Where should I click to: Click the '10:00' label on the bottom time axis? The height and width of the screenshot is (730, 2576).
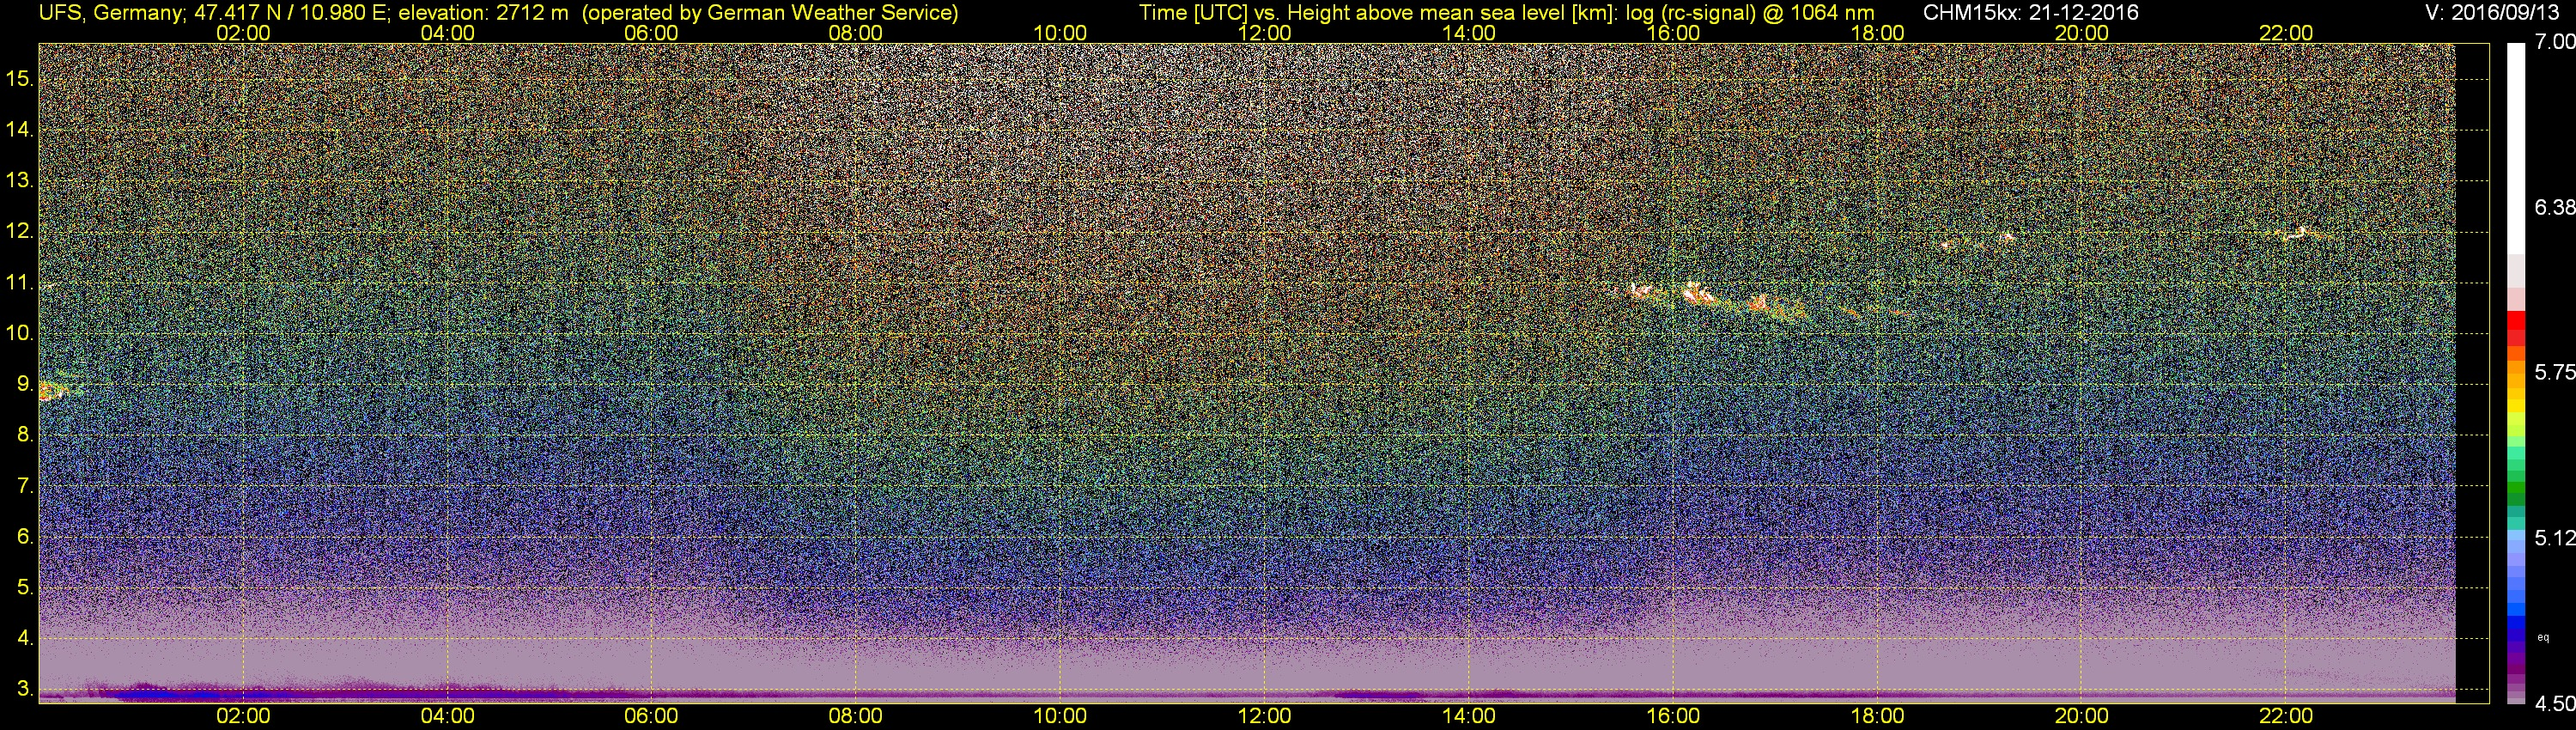click(x=1060, y=716)
